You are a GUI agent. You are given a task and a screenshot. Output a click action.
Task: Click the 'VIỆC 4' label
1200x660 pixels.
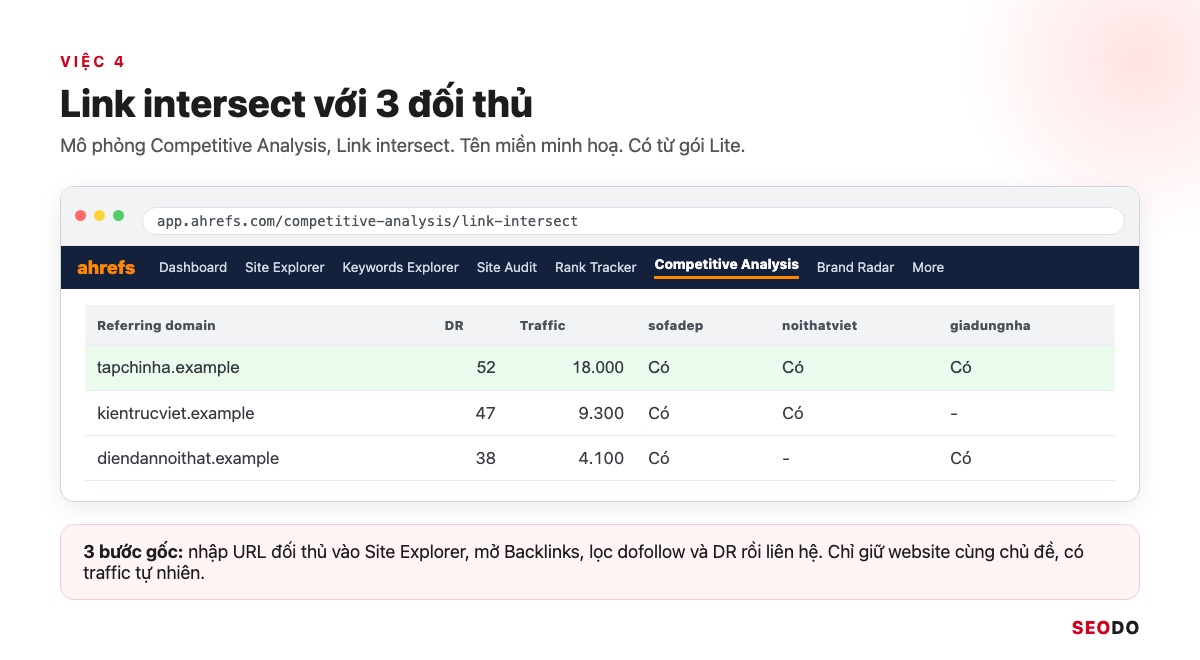[92, 62]
